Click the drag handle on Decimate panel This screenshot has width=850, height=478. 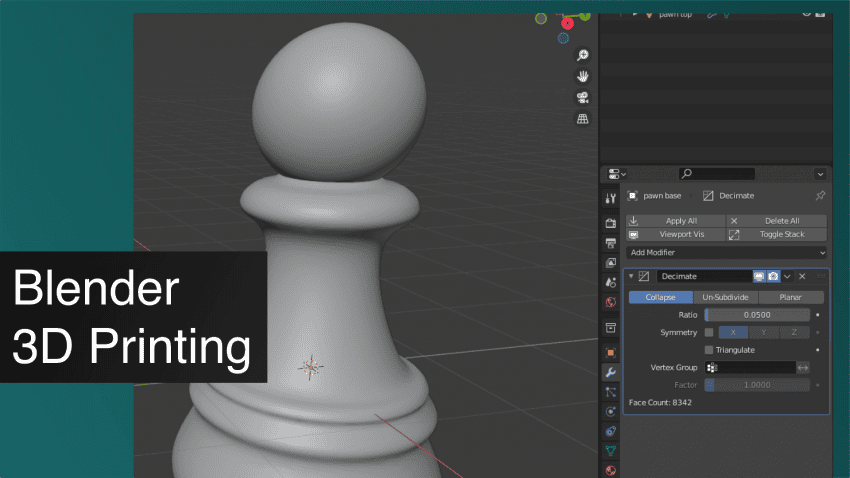click(x=821, y=276)
